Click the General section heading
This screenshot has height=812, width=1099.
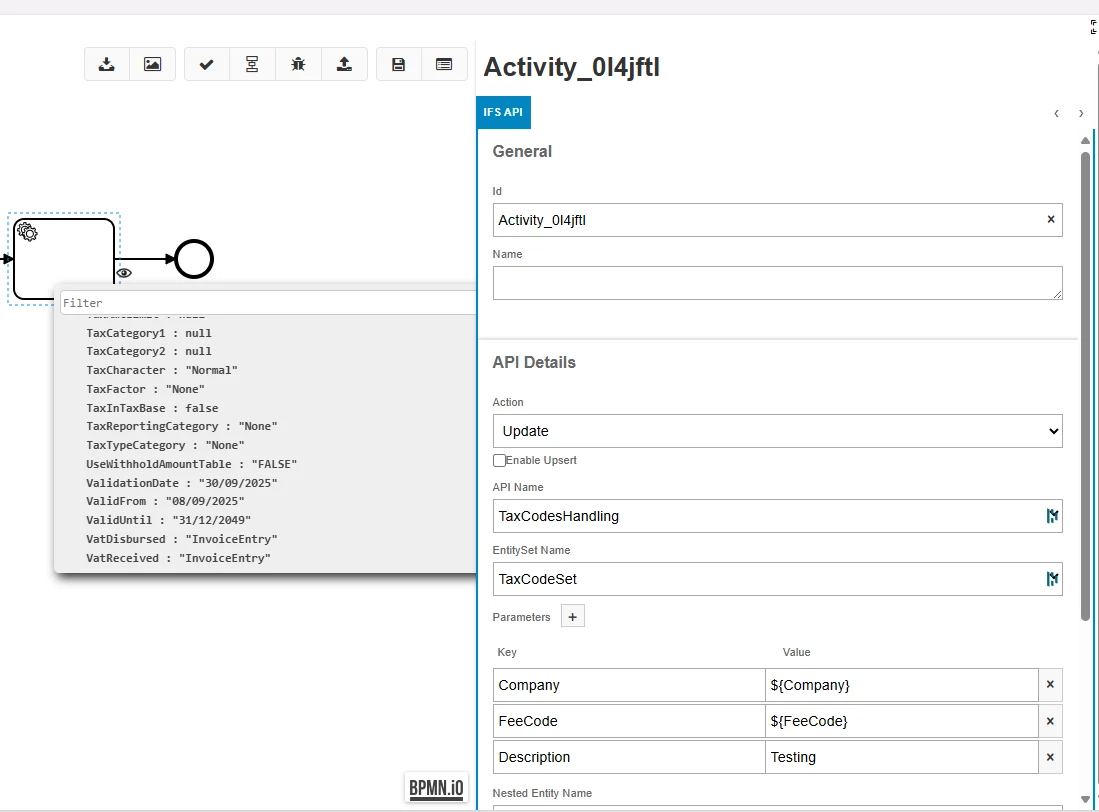pos(522,151)
